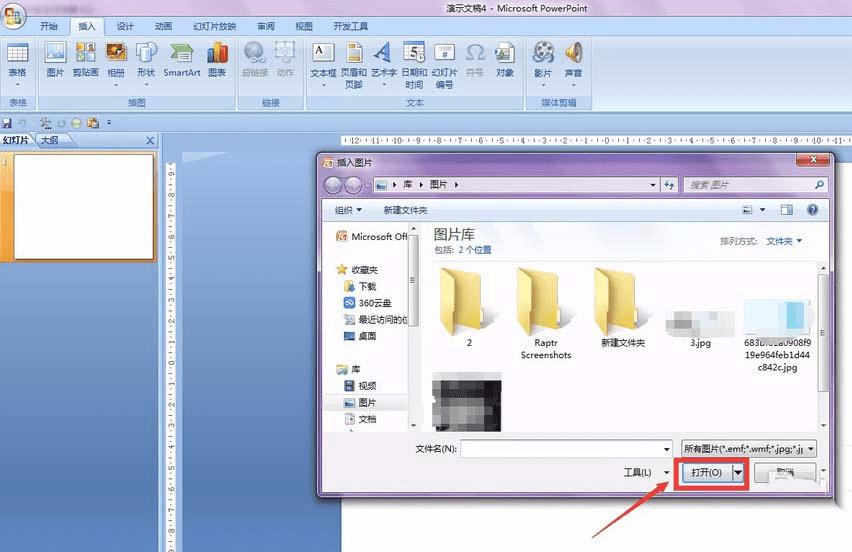Insert a Sound clip
The image size is (852, 552).
click(x=573, y=64)
